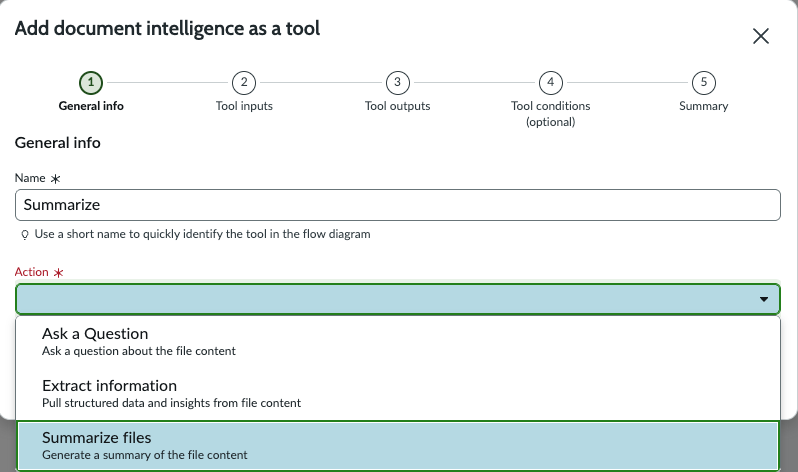Close the Add document intelligence dialog
This screenshot has width=798, height=472.
(x=761, y=36)
